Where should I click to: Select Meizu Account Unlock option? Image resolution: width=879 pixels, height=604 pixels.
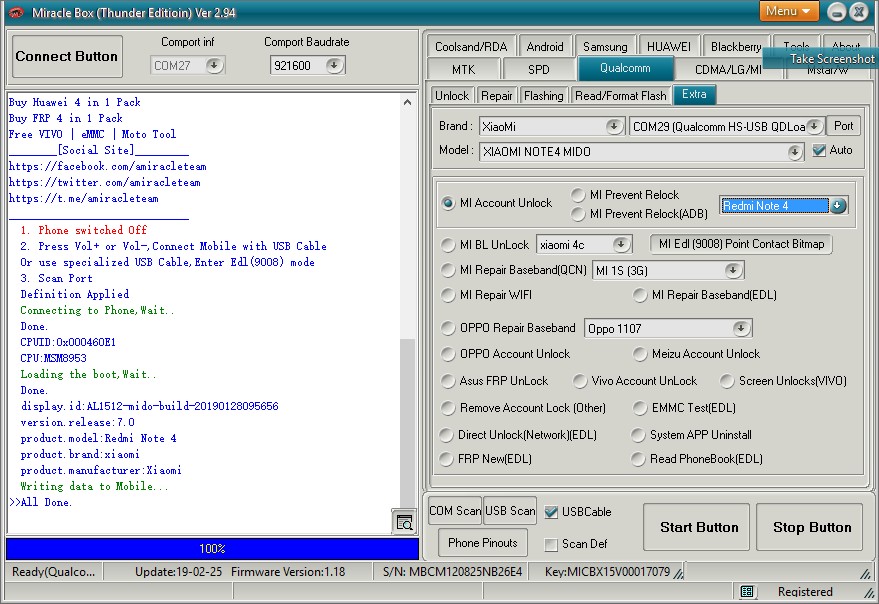coord(640,354)
